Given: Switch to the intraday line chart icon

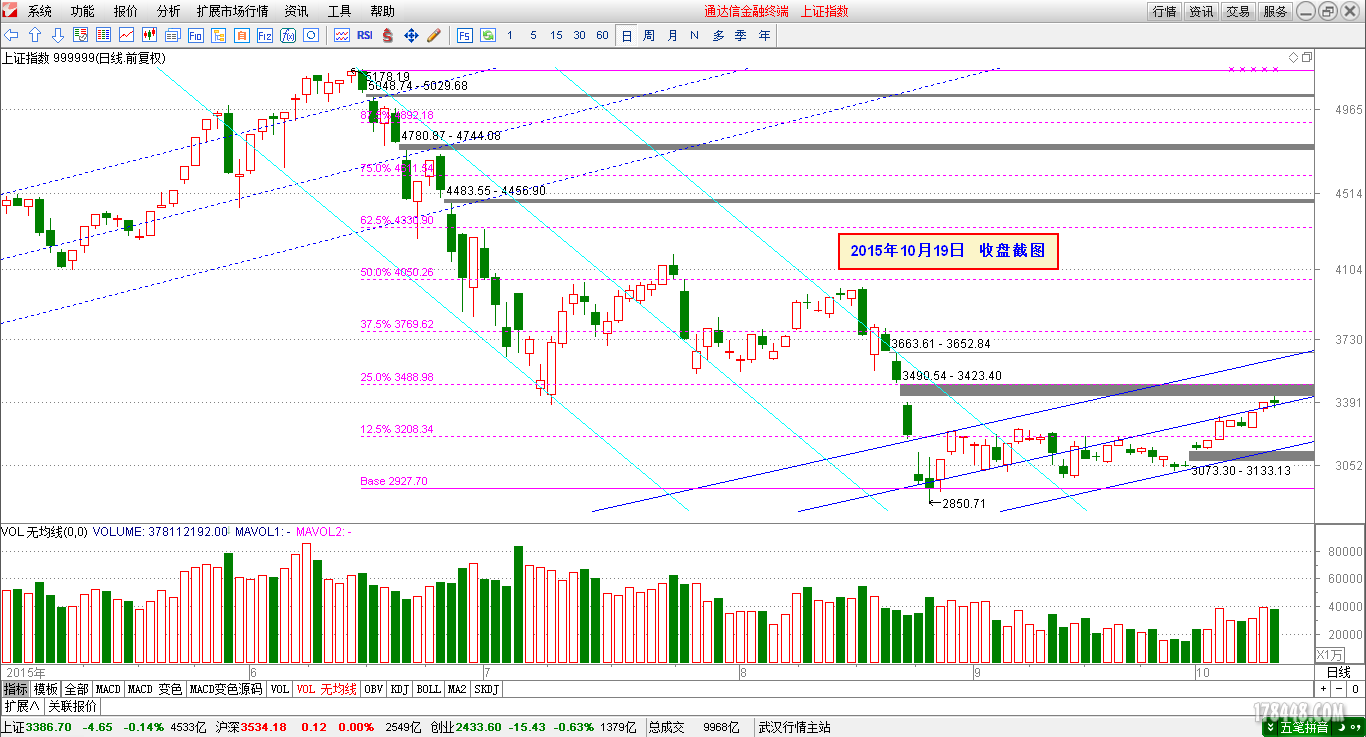Looking at the screenshot, I should [126, 35].
